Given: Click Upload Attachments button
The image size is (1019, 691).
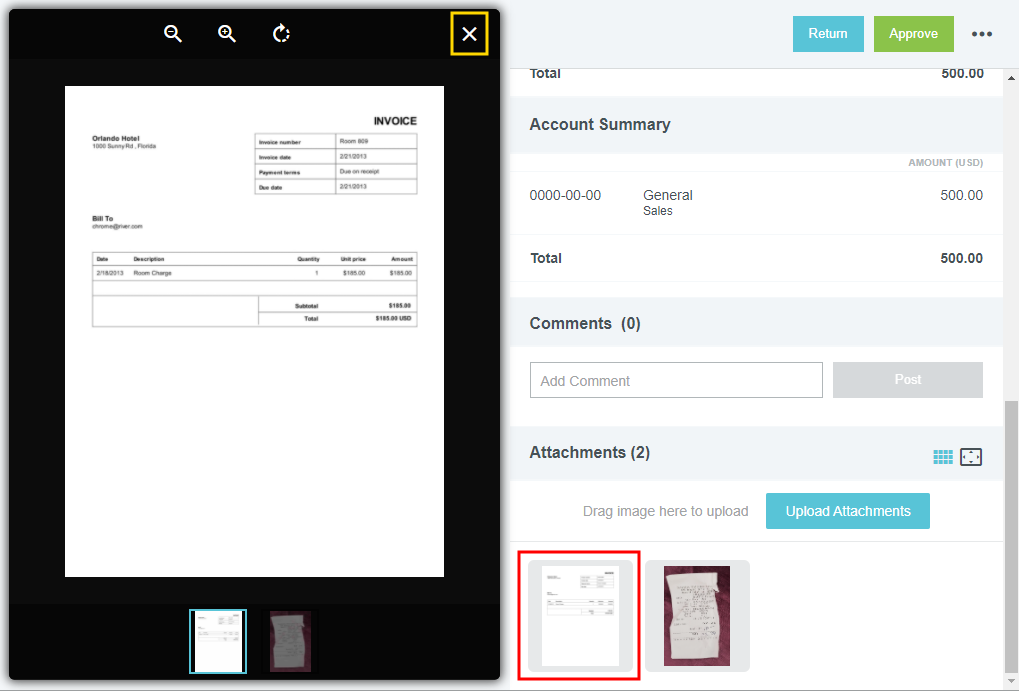Looking at the screenshot, I should (x=847, y=511).
